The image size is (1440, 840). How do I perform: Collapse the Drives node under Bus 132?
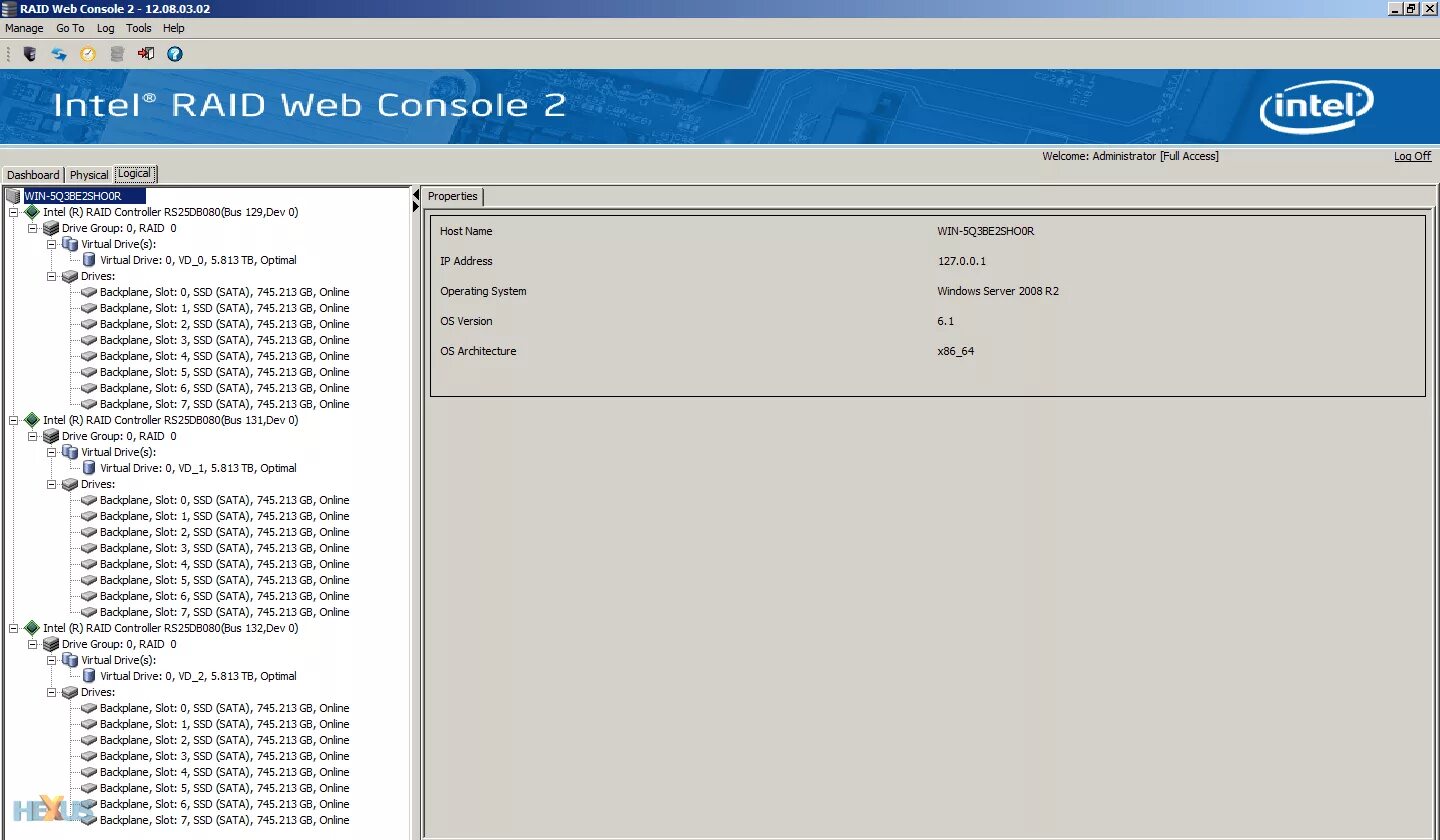pos(52,692)
